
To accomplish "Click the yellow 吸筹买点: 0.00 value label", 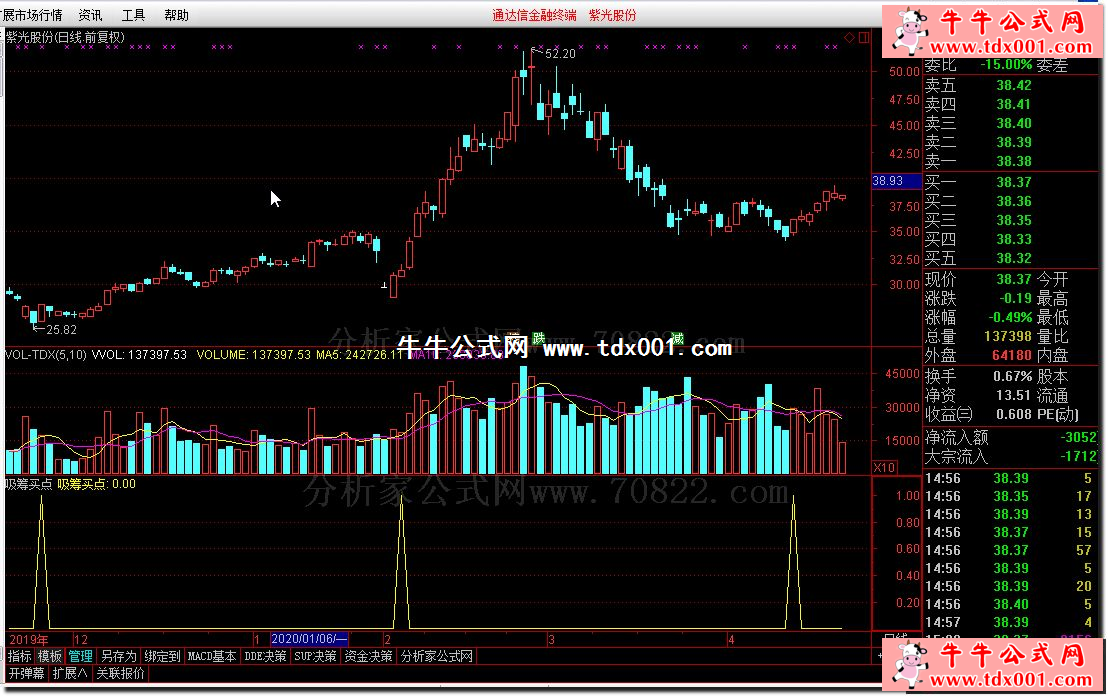I will [x=97, y=484].
